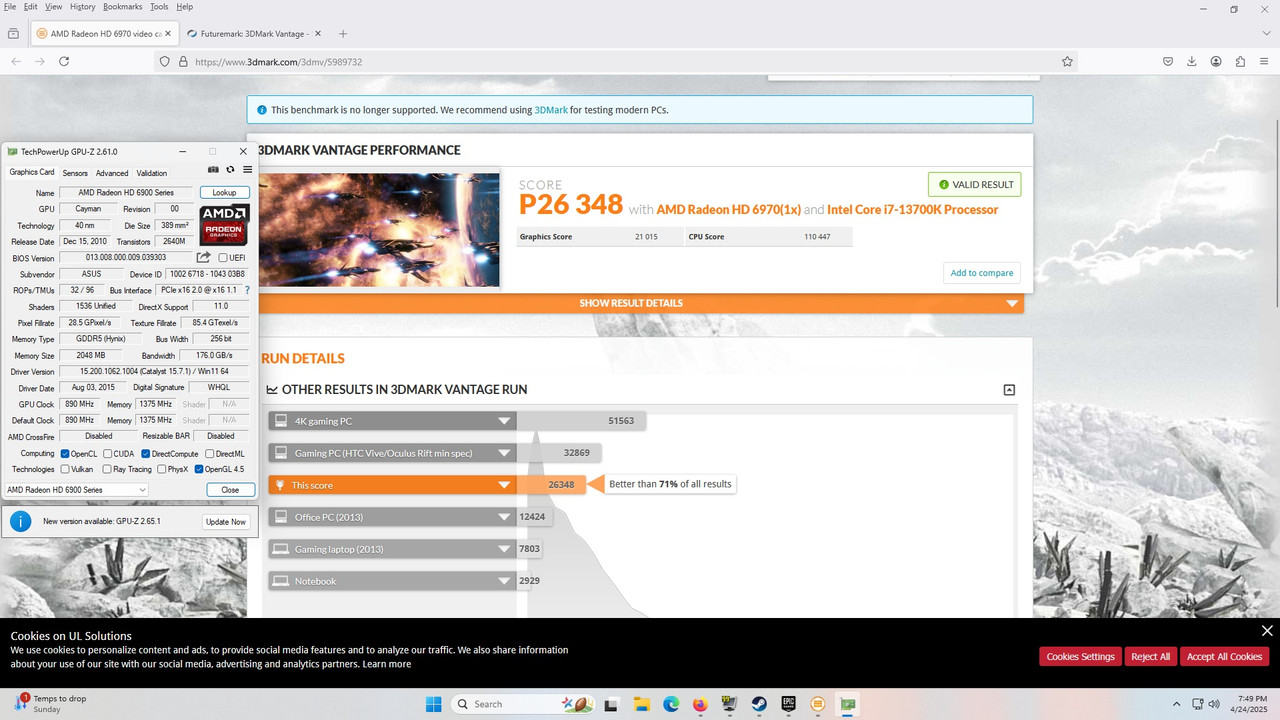This screenshot has height=720, width=1280.
Task: Click Add to compare
Action: 981,273
